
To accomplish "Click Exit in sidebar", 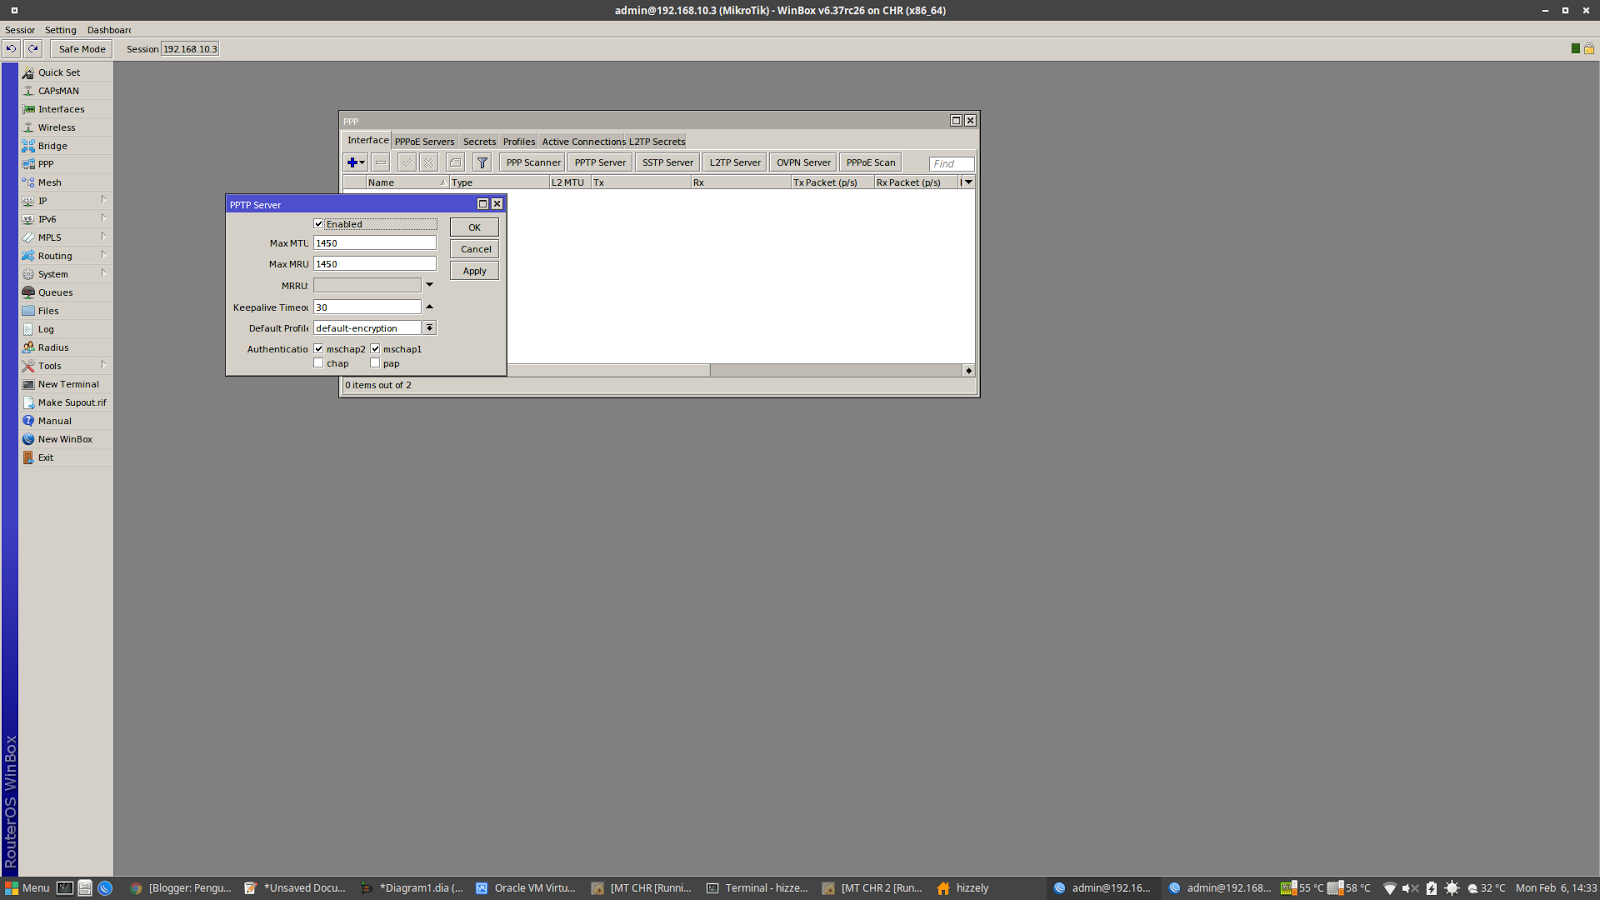I will (66, 458).
